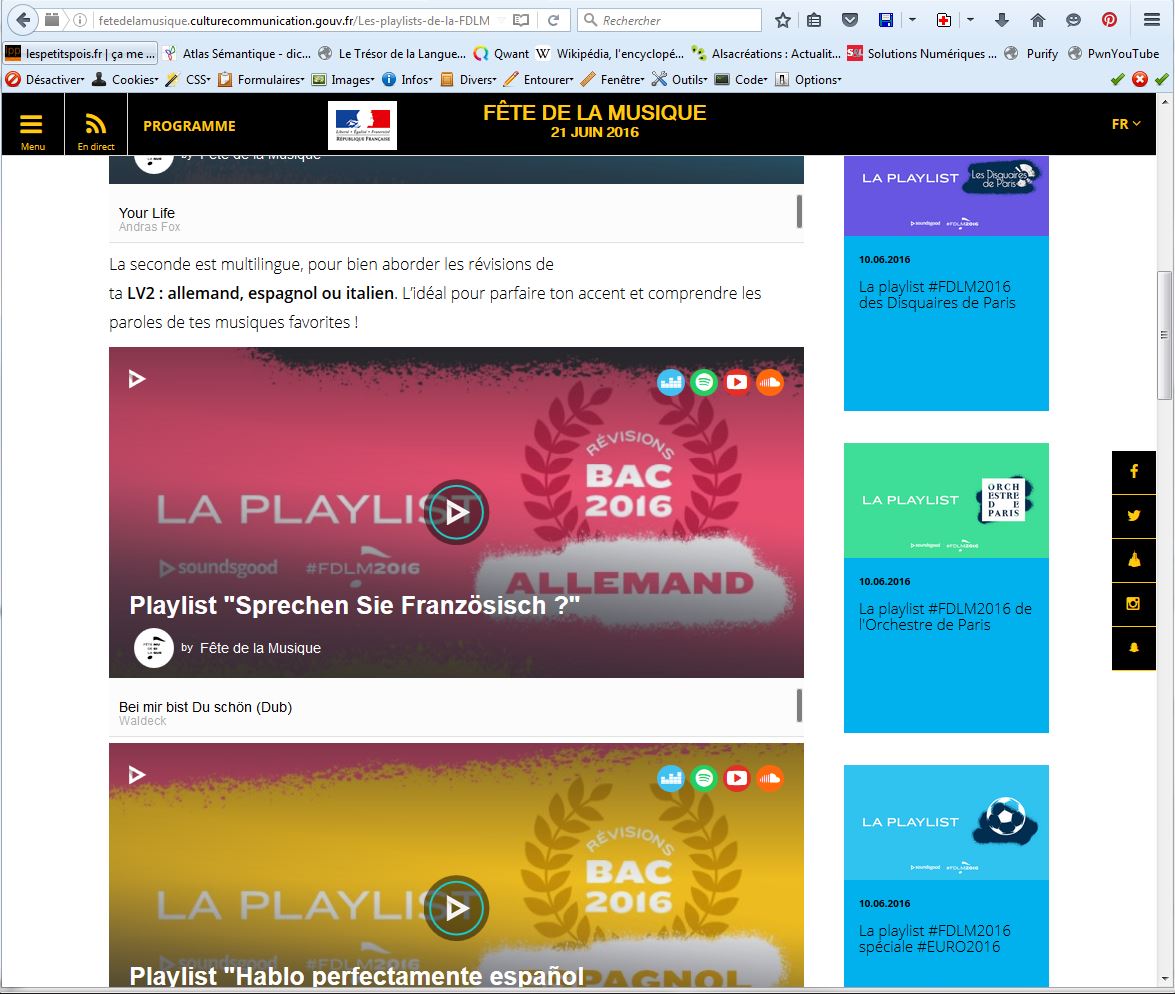Open the PROGRAMME site menu item

click(x=190, y=126)
